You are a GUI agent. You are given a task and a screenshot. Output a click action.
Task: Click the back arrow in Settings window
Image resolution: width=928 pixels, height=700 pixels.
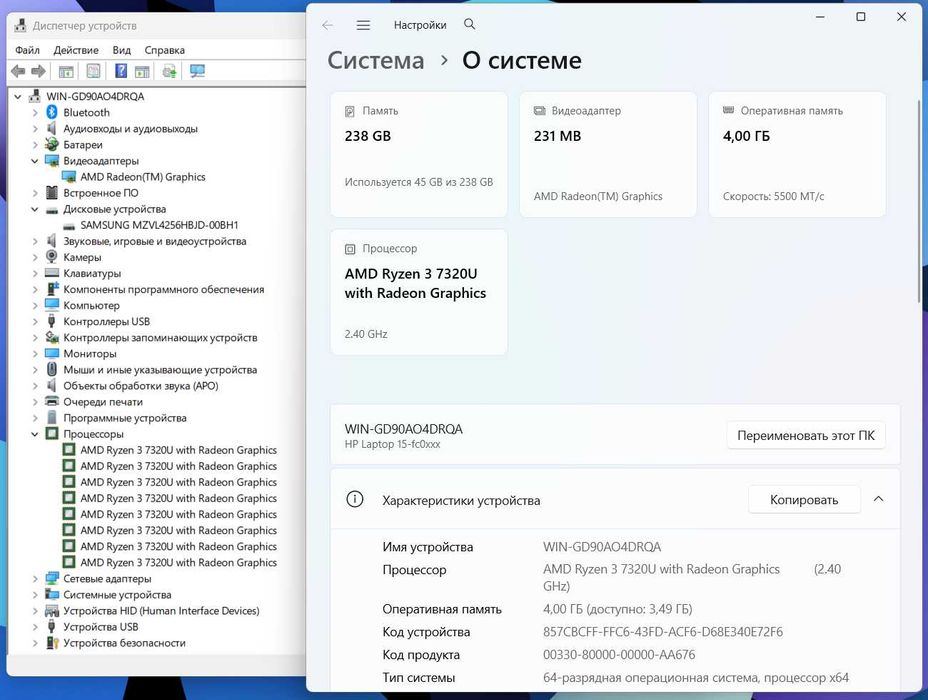(x=327, y=25)
